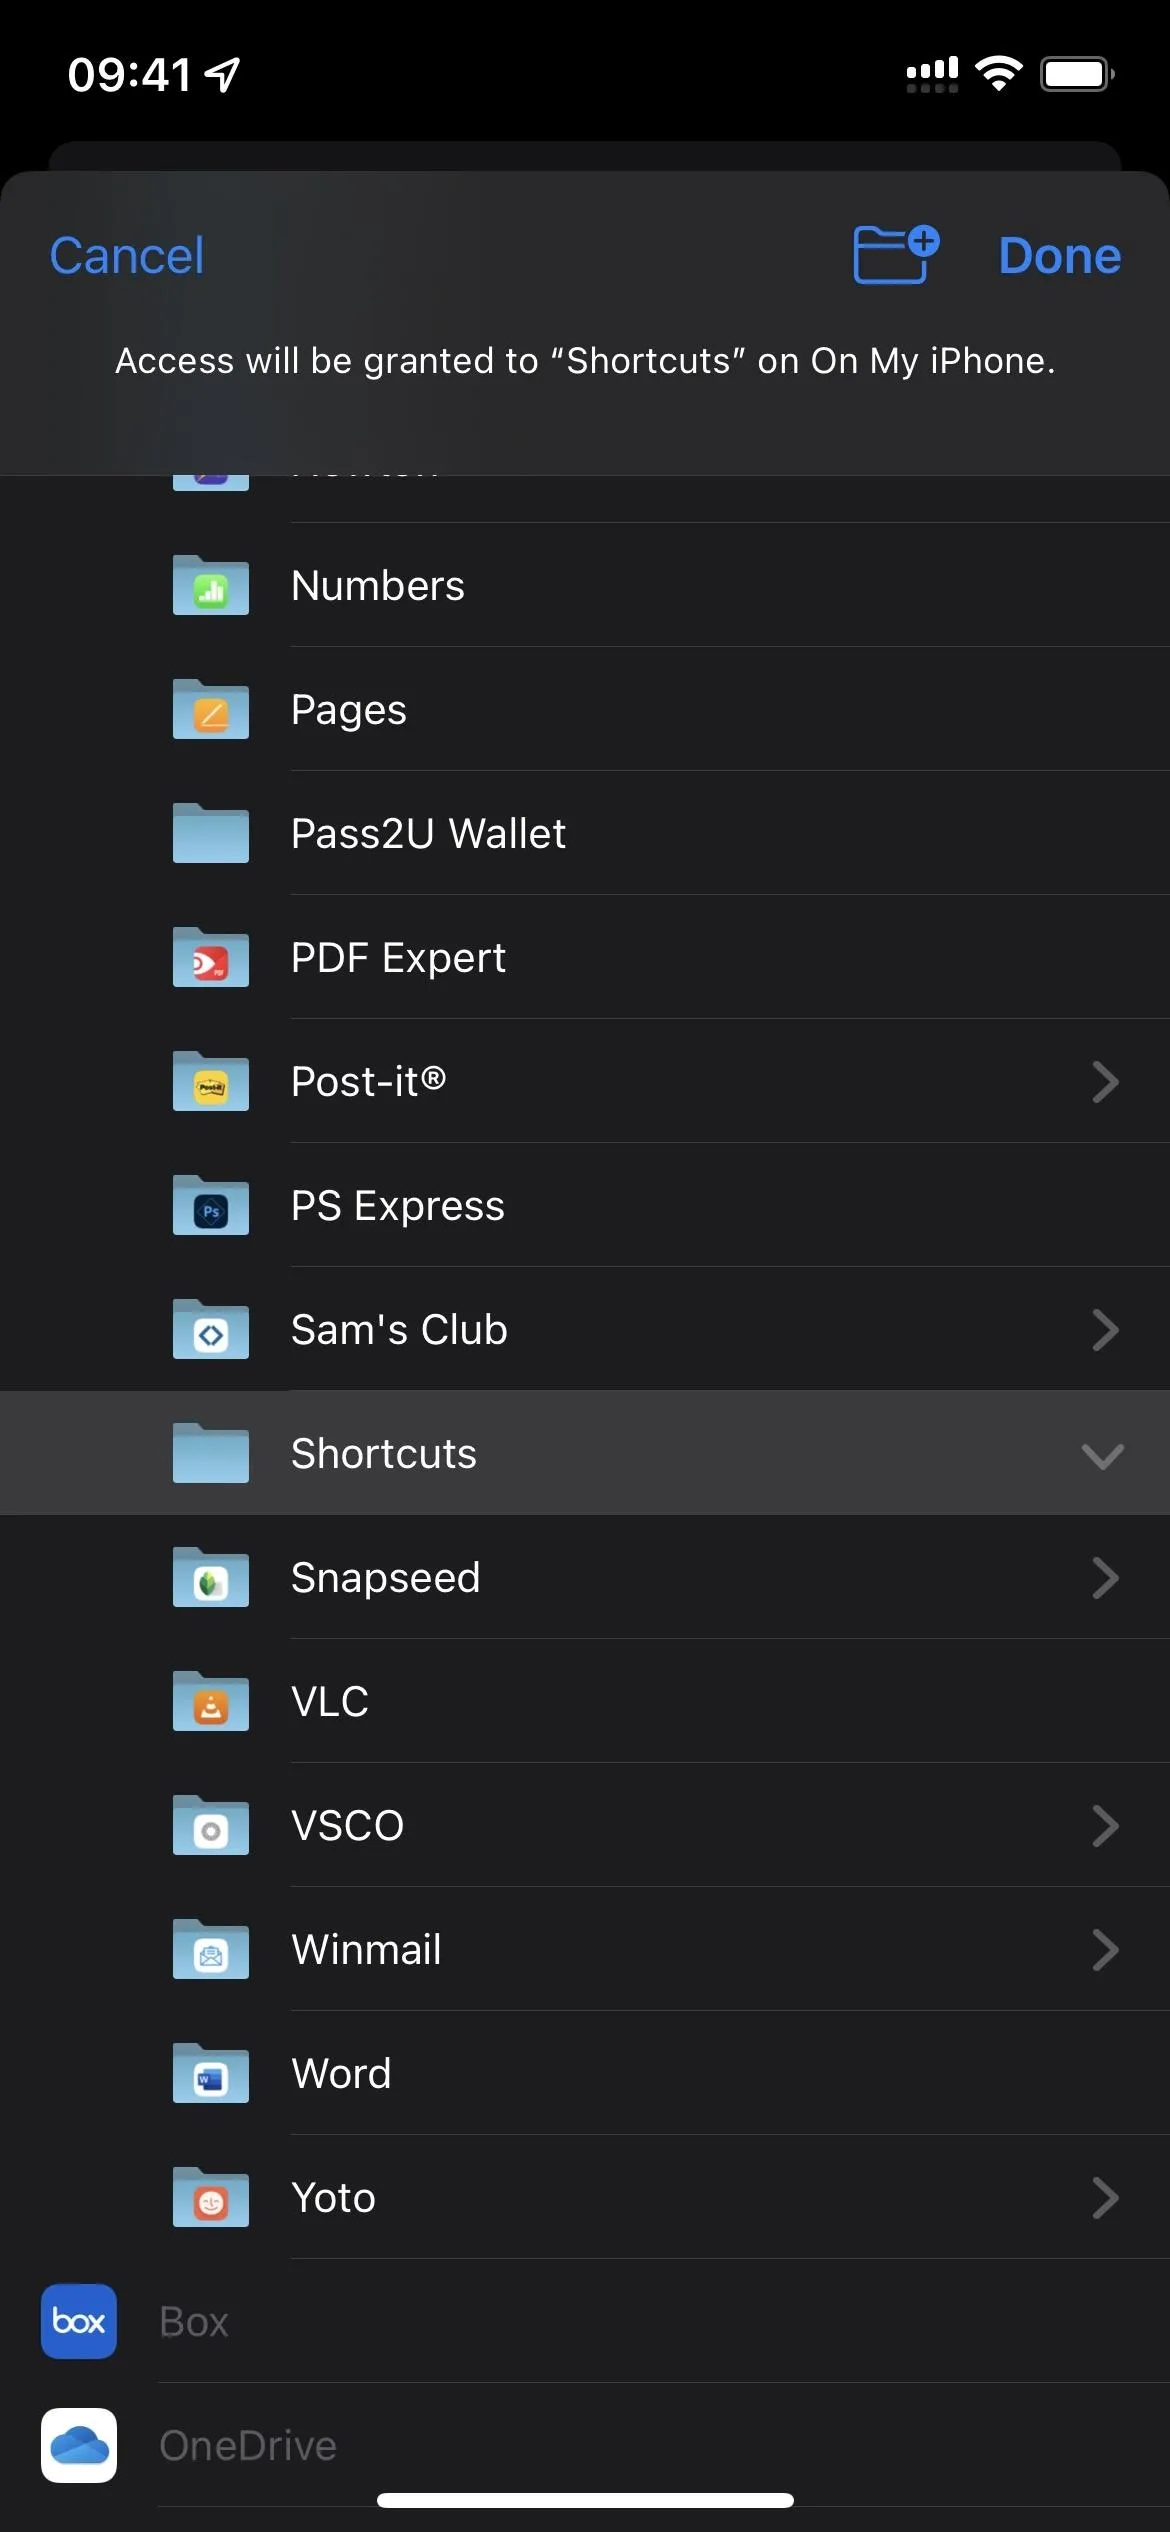This screenshot has height=2532, width=1170.
Task: Tap the Post-it® label
Action: pyautogui.click(x=368, y=1082)
